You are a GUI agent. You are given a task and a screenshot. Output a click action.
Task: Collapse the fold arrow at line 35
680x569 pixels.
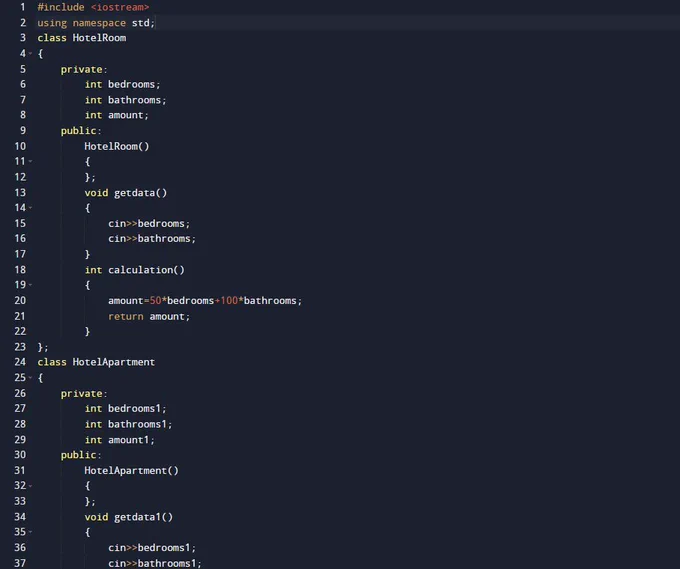[x=30, y=532]
